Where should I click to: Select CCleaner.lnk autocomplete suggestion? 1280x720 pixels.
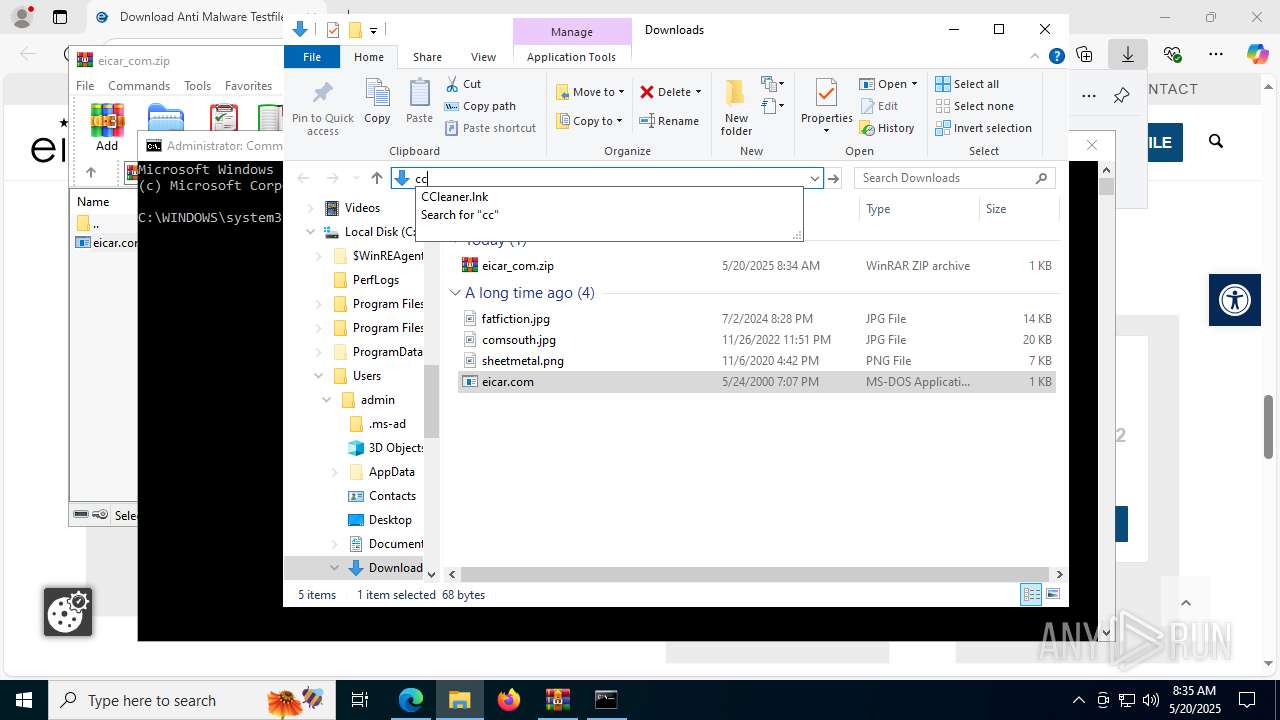pyautogui.click(x=609, y=197)
